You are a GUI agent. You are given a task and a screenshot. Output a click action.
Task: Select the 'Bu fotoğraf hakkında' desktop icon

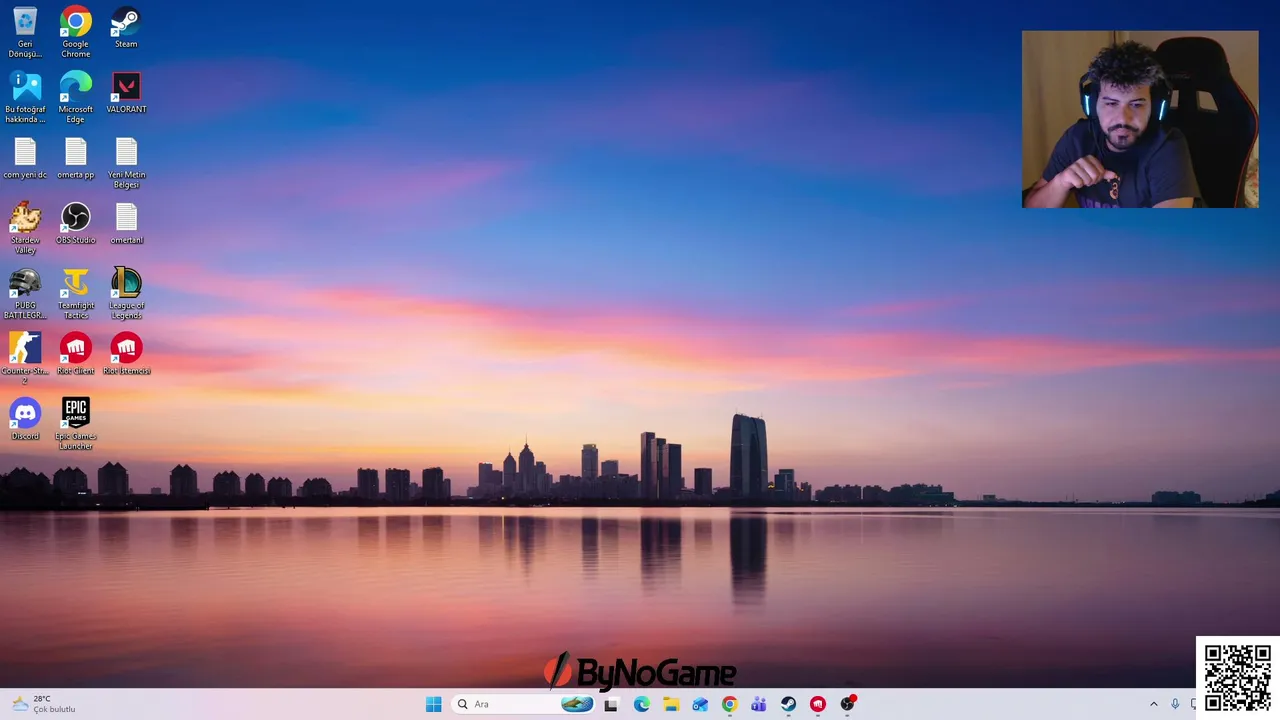25,98
